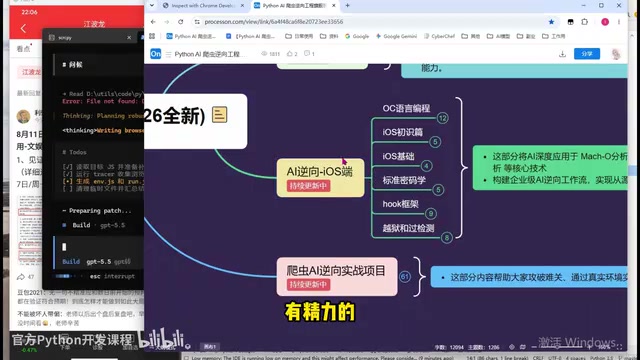
Task: Close the Inspect with Chrome Developer tab
Action: click(242, 5)
